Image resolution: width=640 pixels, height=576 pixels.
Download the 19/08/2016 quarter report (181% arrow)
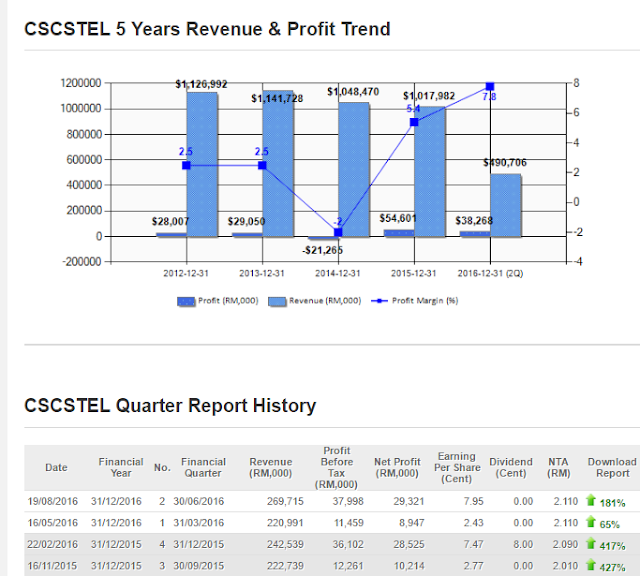[x=591, y=500]
